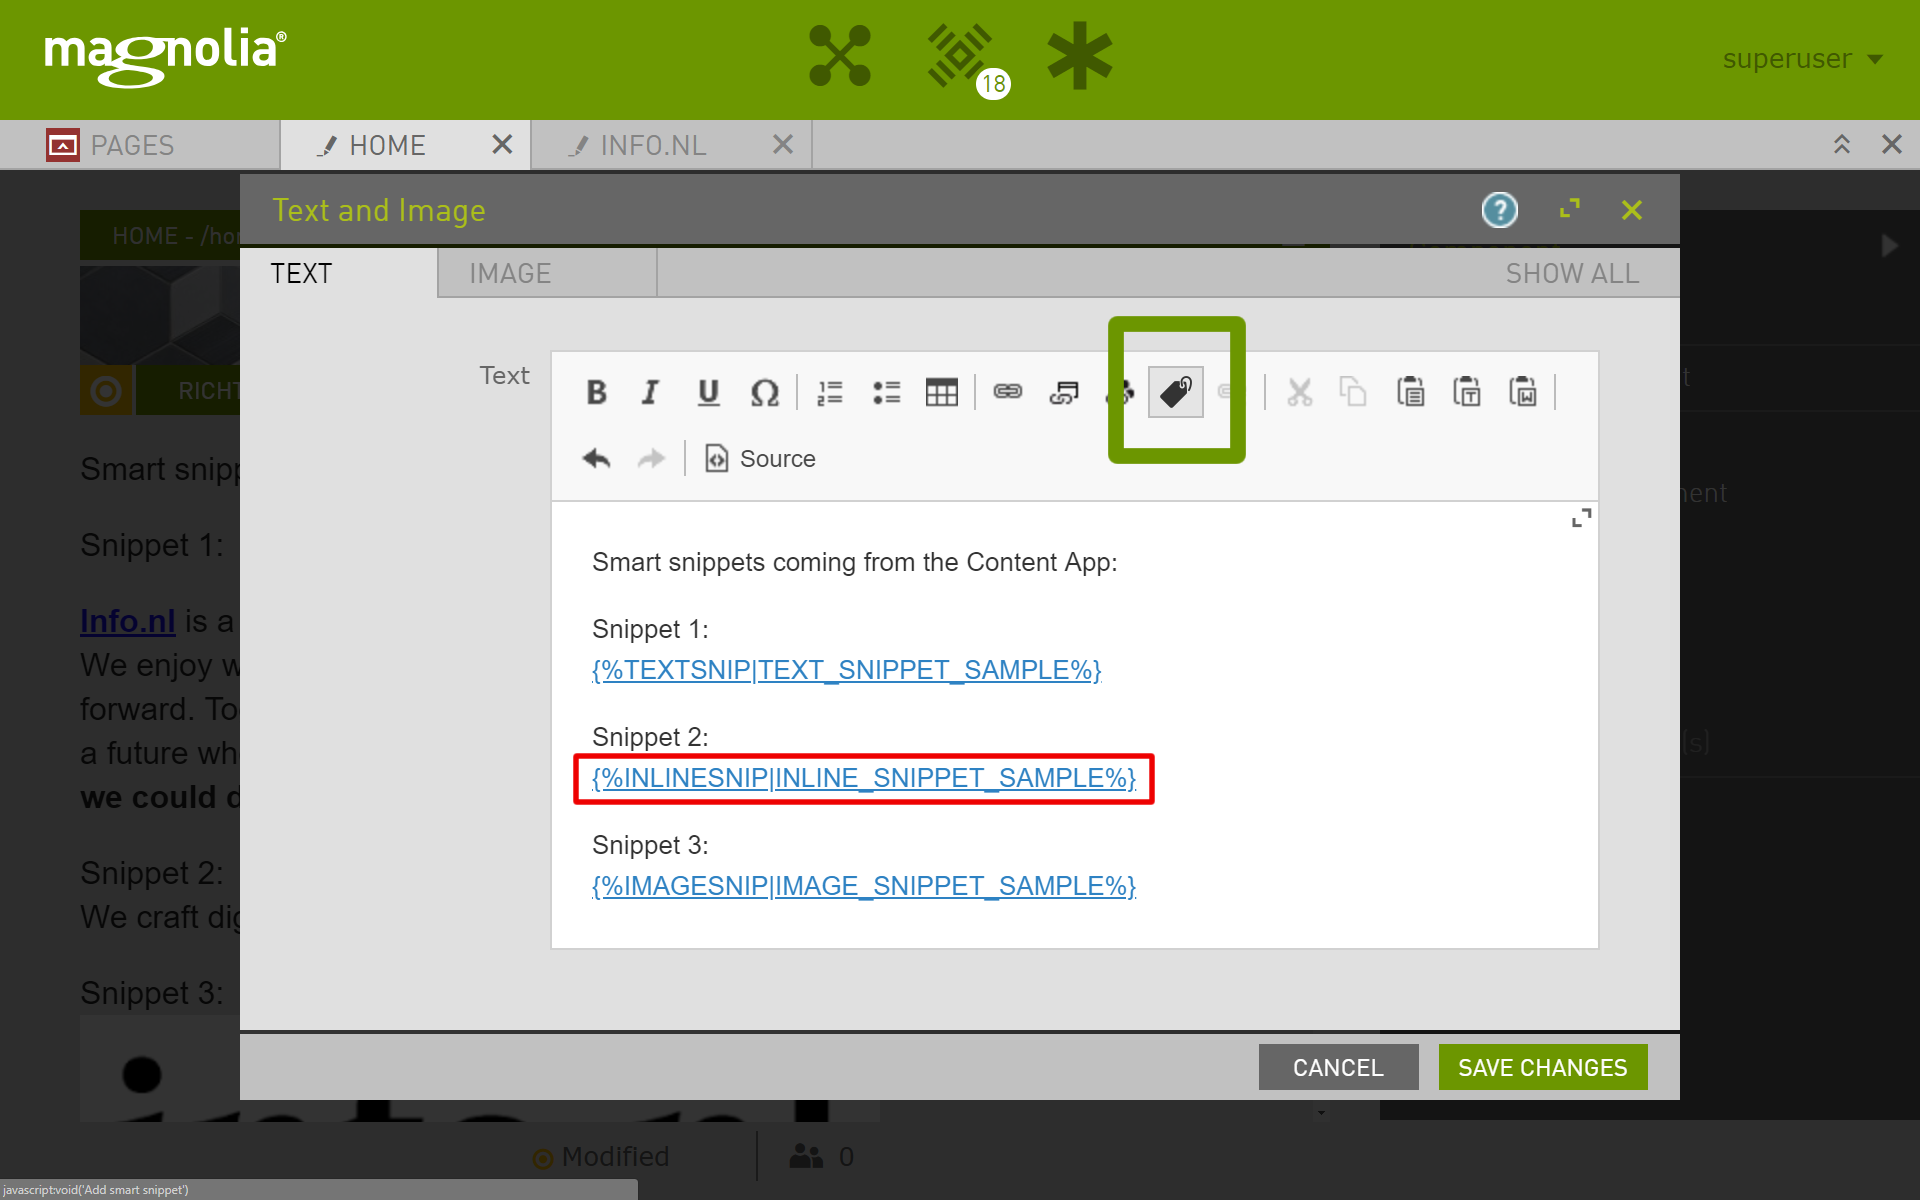Screen dimensions: 1920x1200
Task: Toggle bold formatting in the editor
Action: pos(597,392)
